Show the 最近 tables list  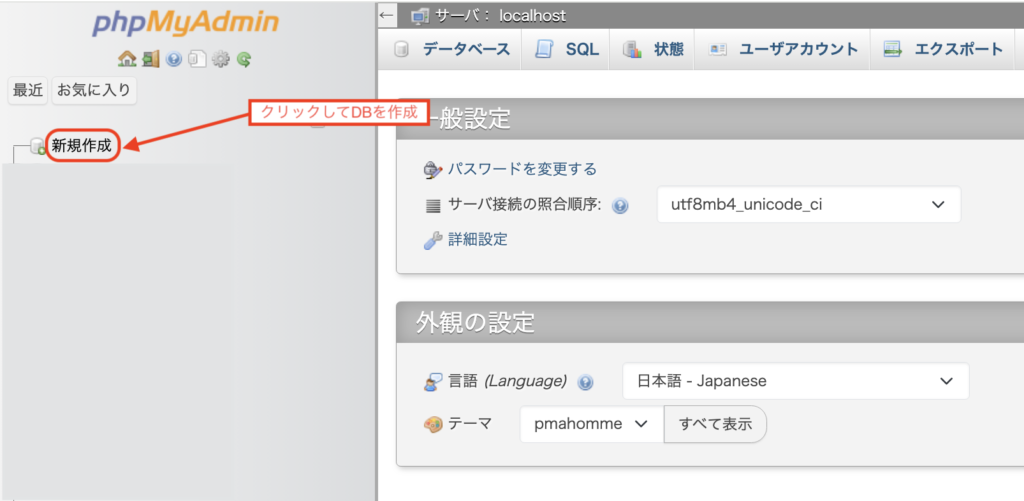(28, 90)
